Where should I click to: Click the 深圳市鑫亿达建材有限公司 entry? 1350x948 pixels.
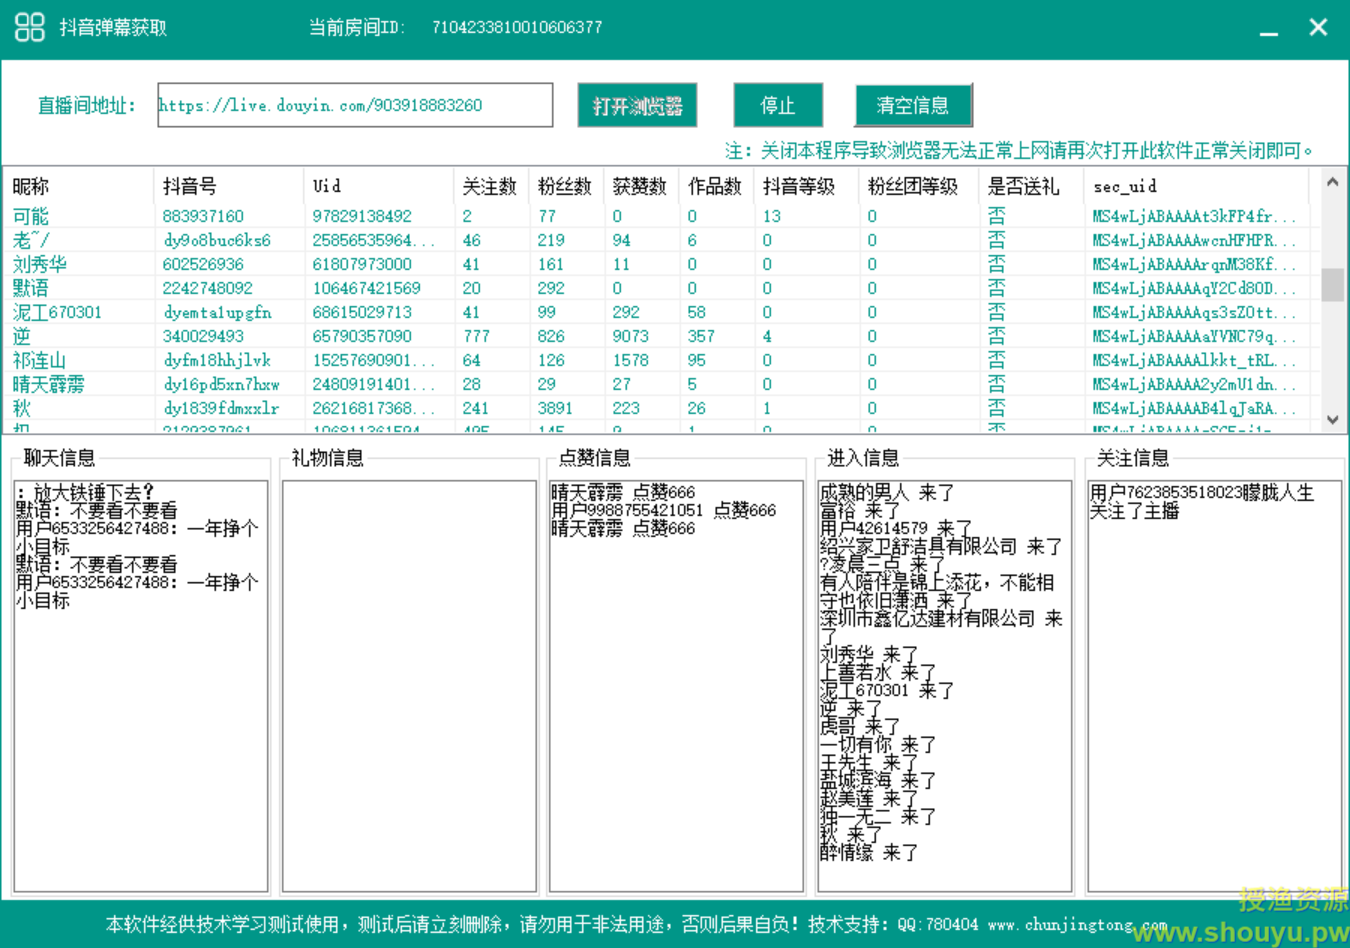point(941,627)
